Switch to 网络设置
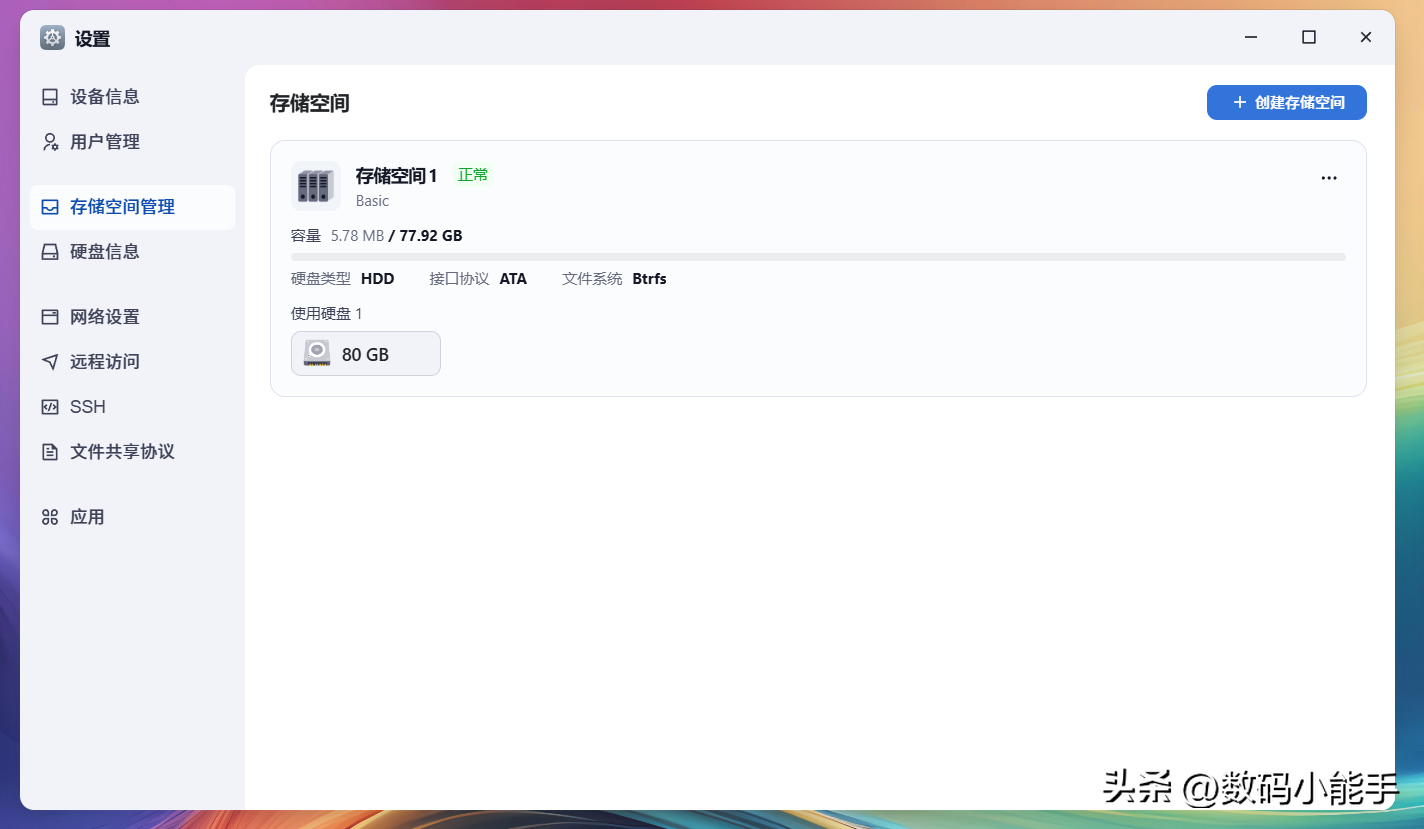Image resolution: width=1424 pixels, height=829 pixels. click(133, 317)
